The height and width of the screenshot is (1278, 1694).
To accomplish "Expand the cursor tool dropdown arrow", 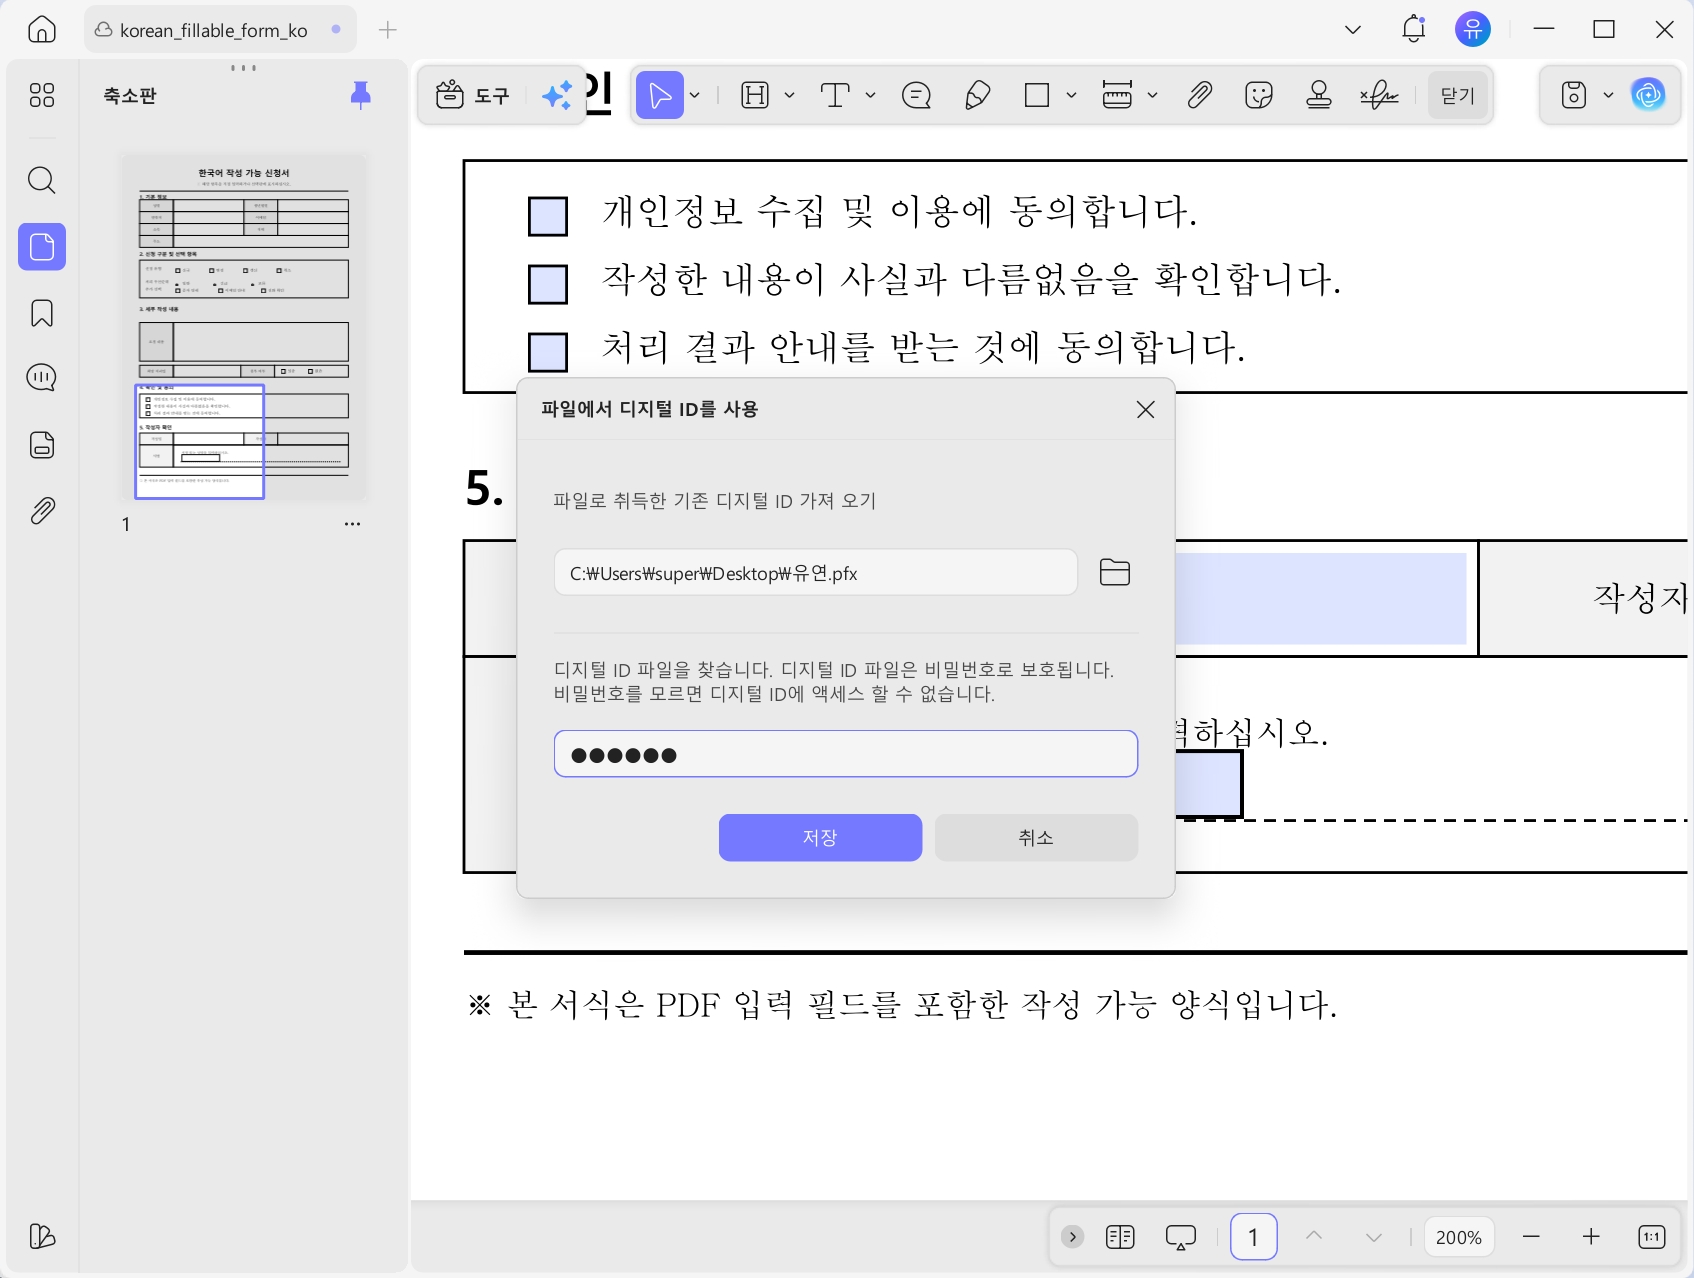I will [694, 96].
